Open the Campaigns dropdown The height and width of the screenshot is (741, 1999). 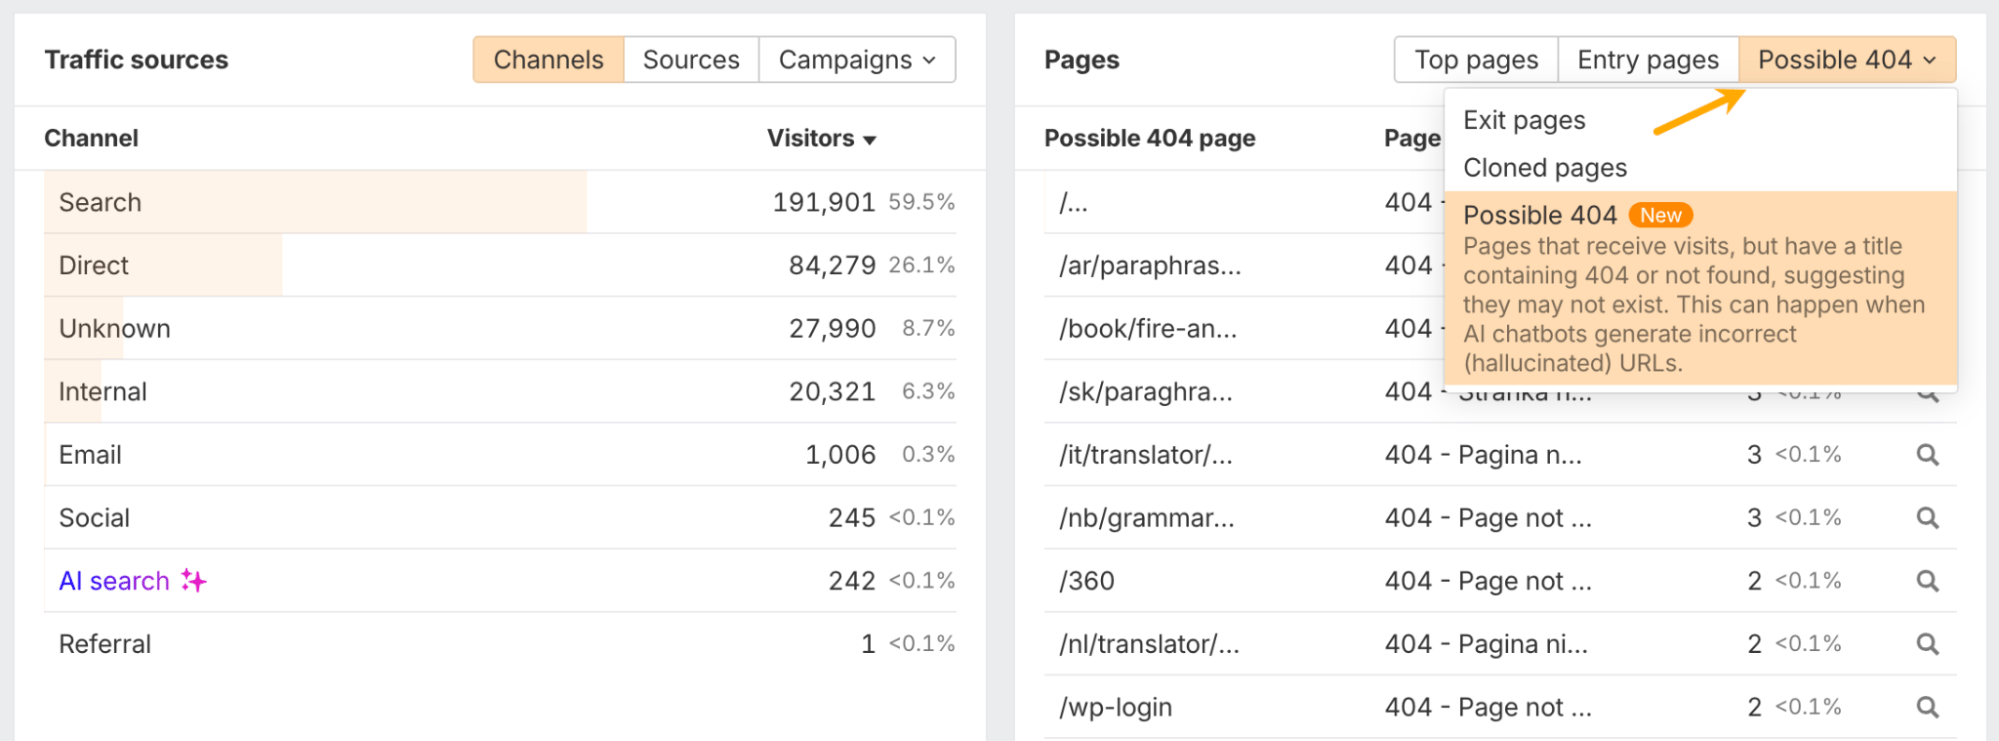pyautogui.click(x=857, y=60)
